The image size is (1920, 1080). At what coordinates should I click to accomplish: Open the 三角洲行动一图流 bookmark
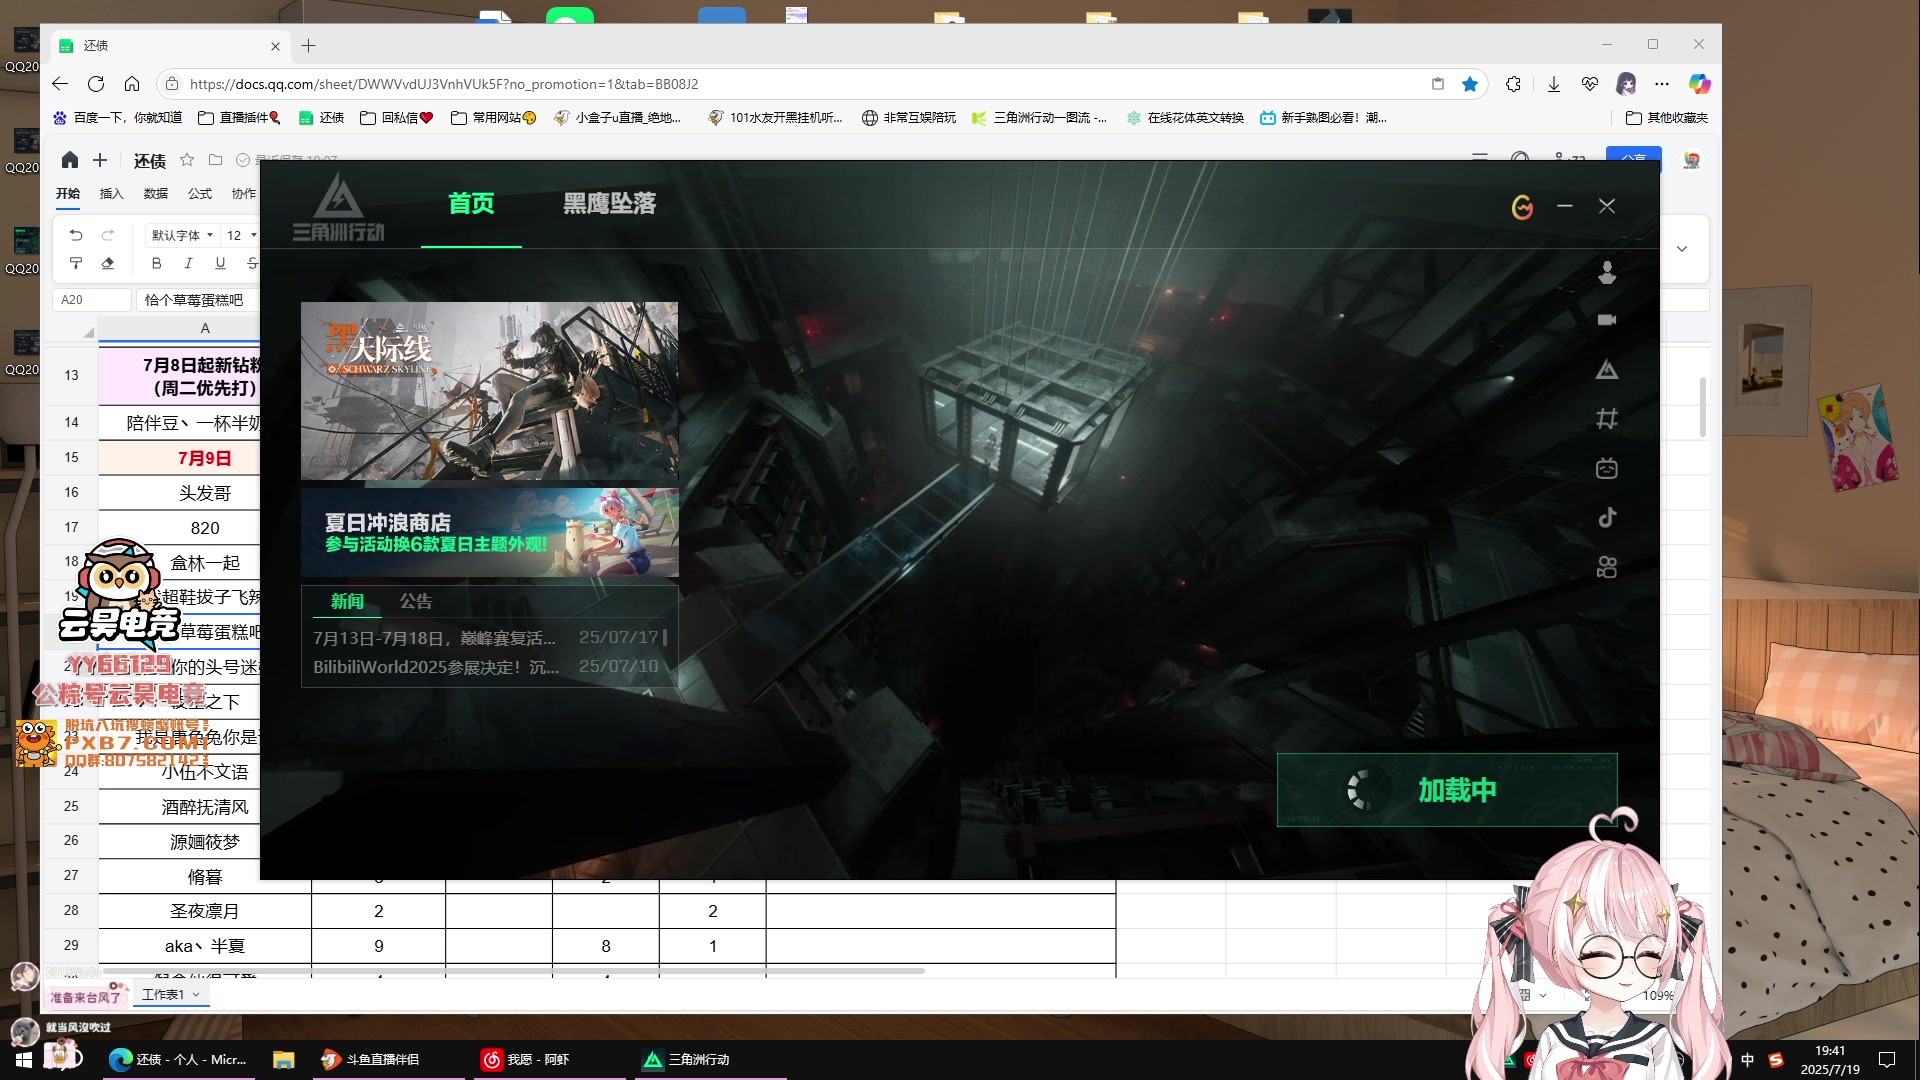pos(1040,117)
